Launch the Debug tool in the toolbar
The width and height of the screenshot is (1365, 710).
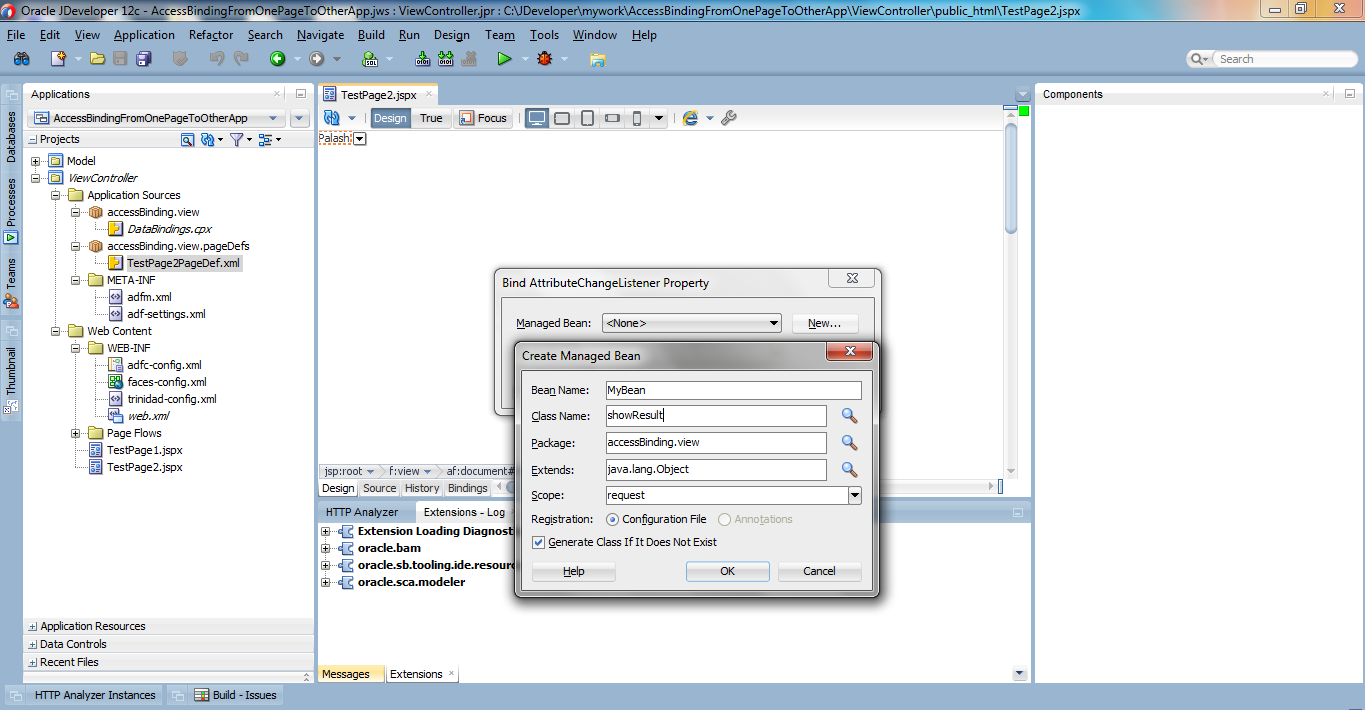(543, 58)
